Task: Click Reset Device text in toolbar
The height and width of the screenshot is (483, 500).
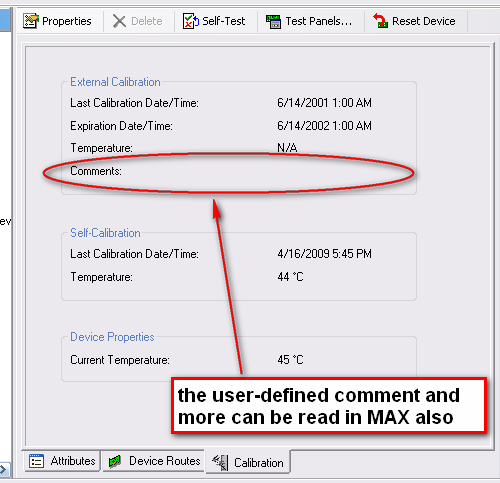Action: pos(424,21)
